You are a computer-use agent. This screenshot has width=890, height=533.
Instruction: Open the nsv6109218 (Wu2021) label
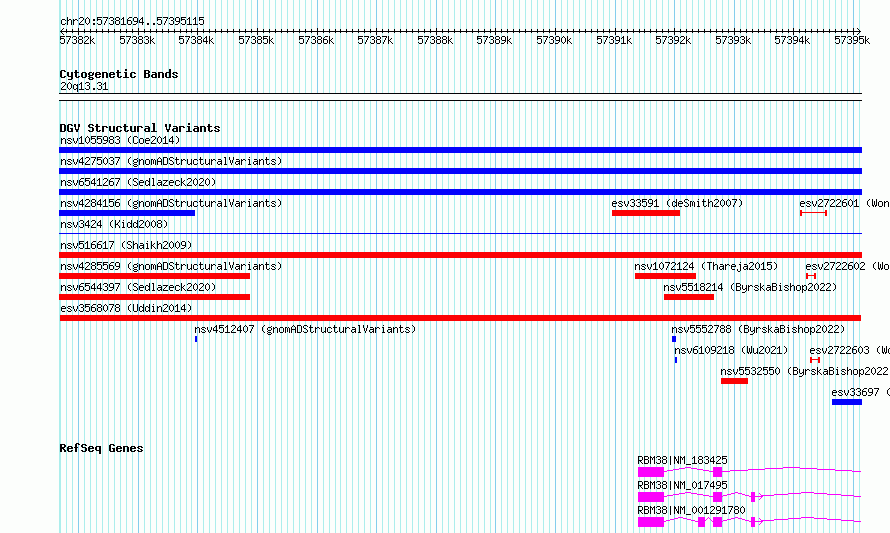732,350
